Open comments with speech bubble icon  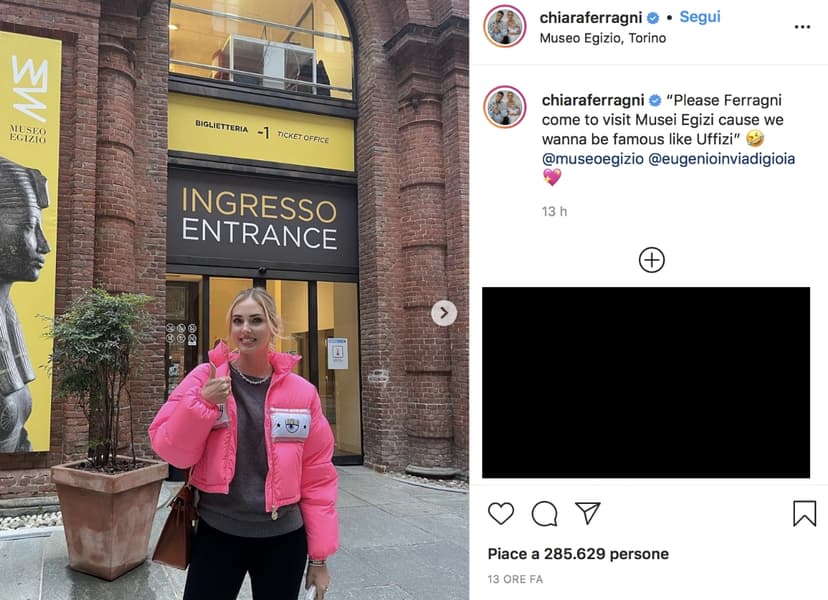tap(544, 513)
